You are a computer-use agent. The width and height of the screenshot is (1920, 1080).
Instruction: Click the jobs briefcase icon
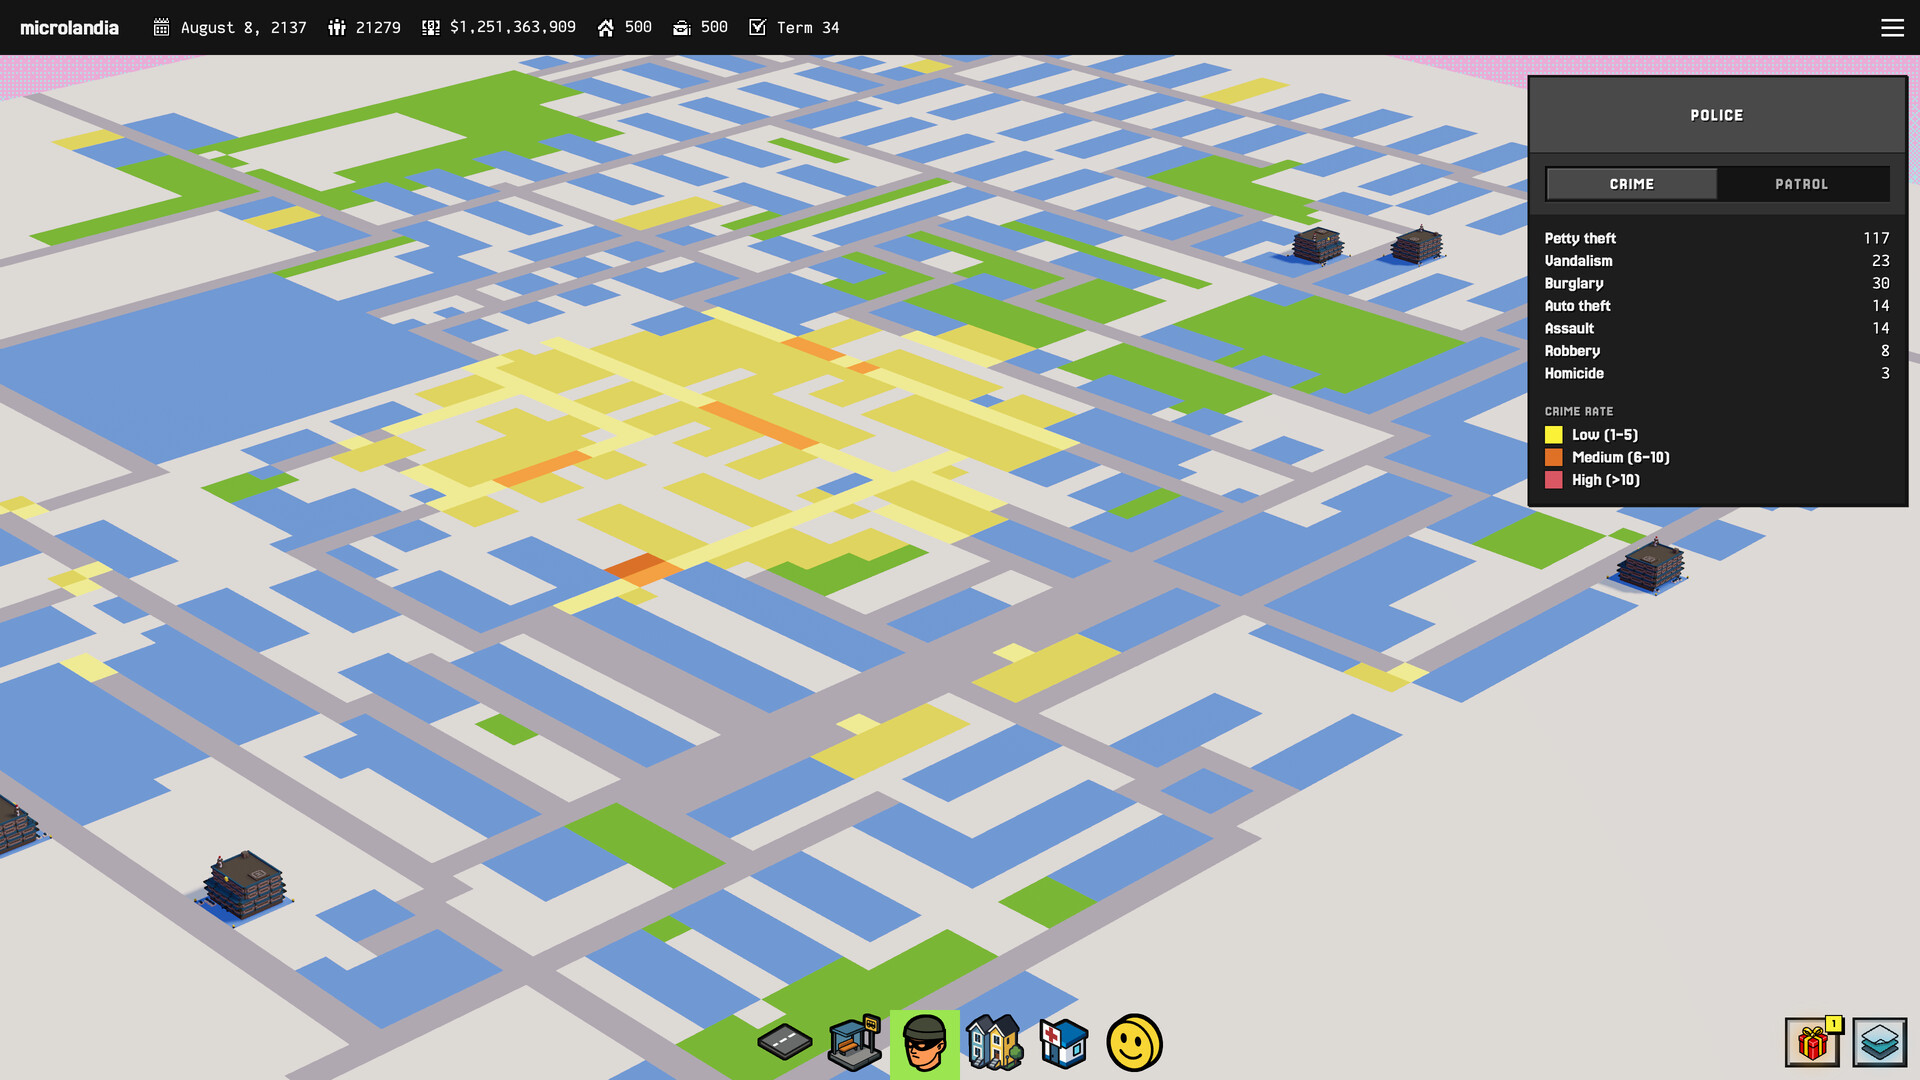pyautogui.click(x=682, y=27)
